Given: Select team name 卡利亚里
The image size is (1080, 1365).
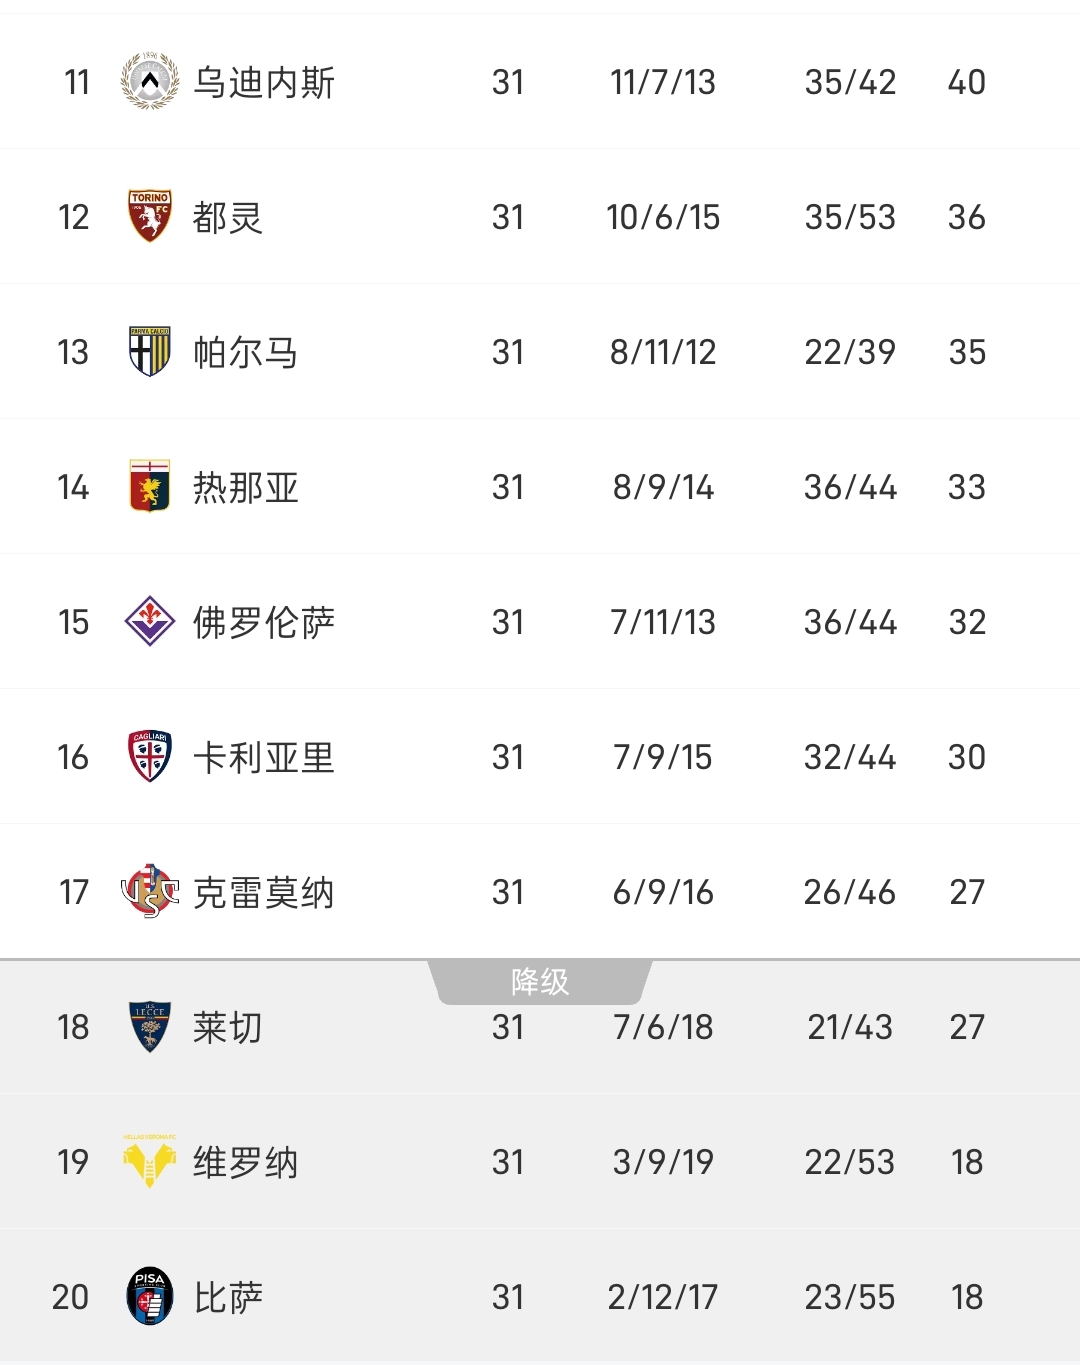Looking at the screenshot, I should tap(264, 757).
